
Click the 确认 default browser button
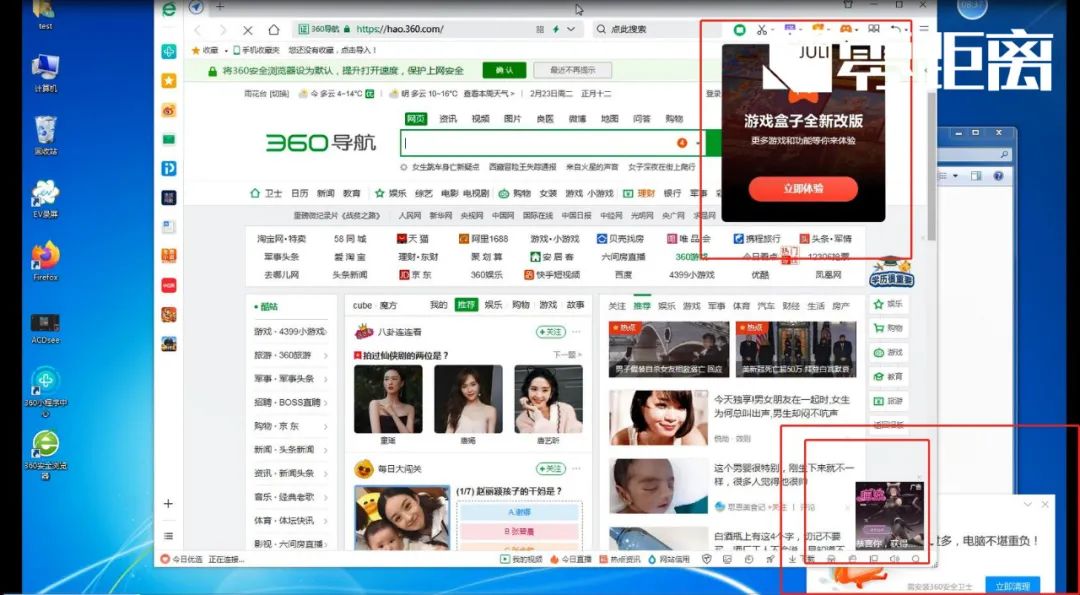[x=504, y=70]
